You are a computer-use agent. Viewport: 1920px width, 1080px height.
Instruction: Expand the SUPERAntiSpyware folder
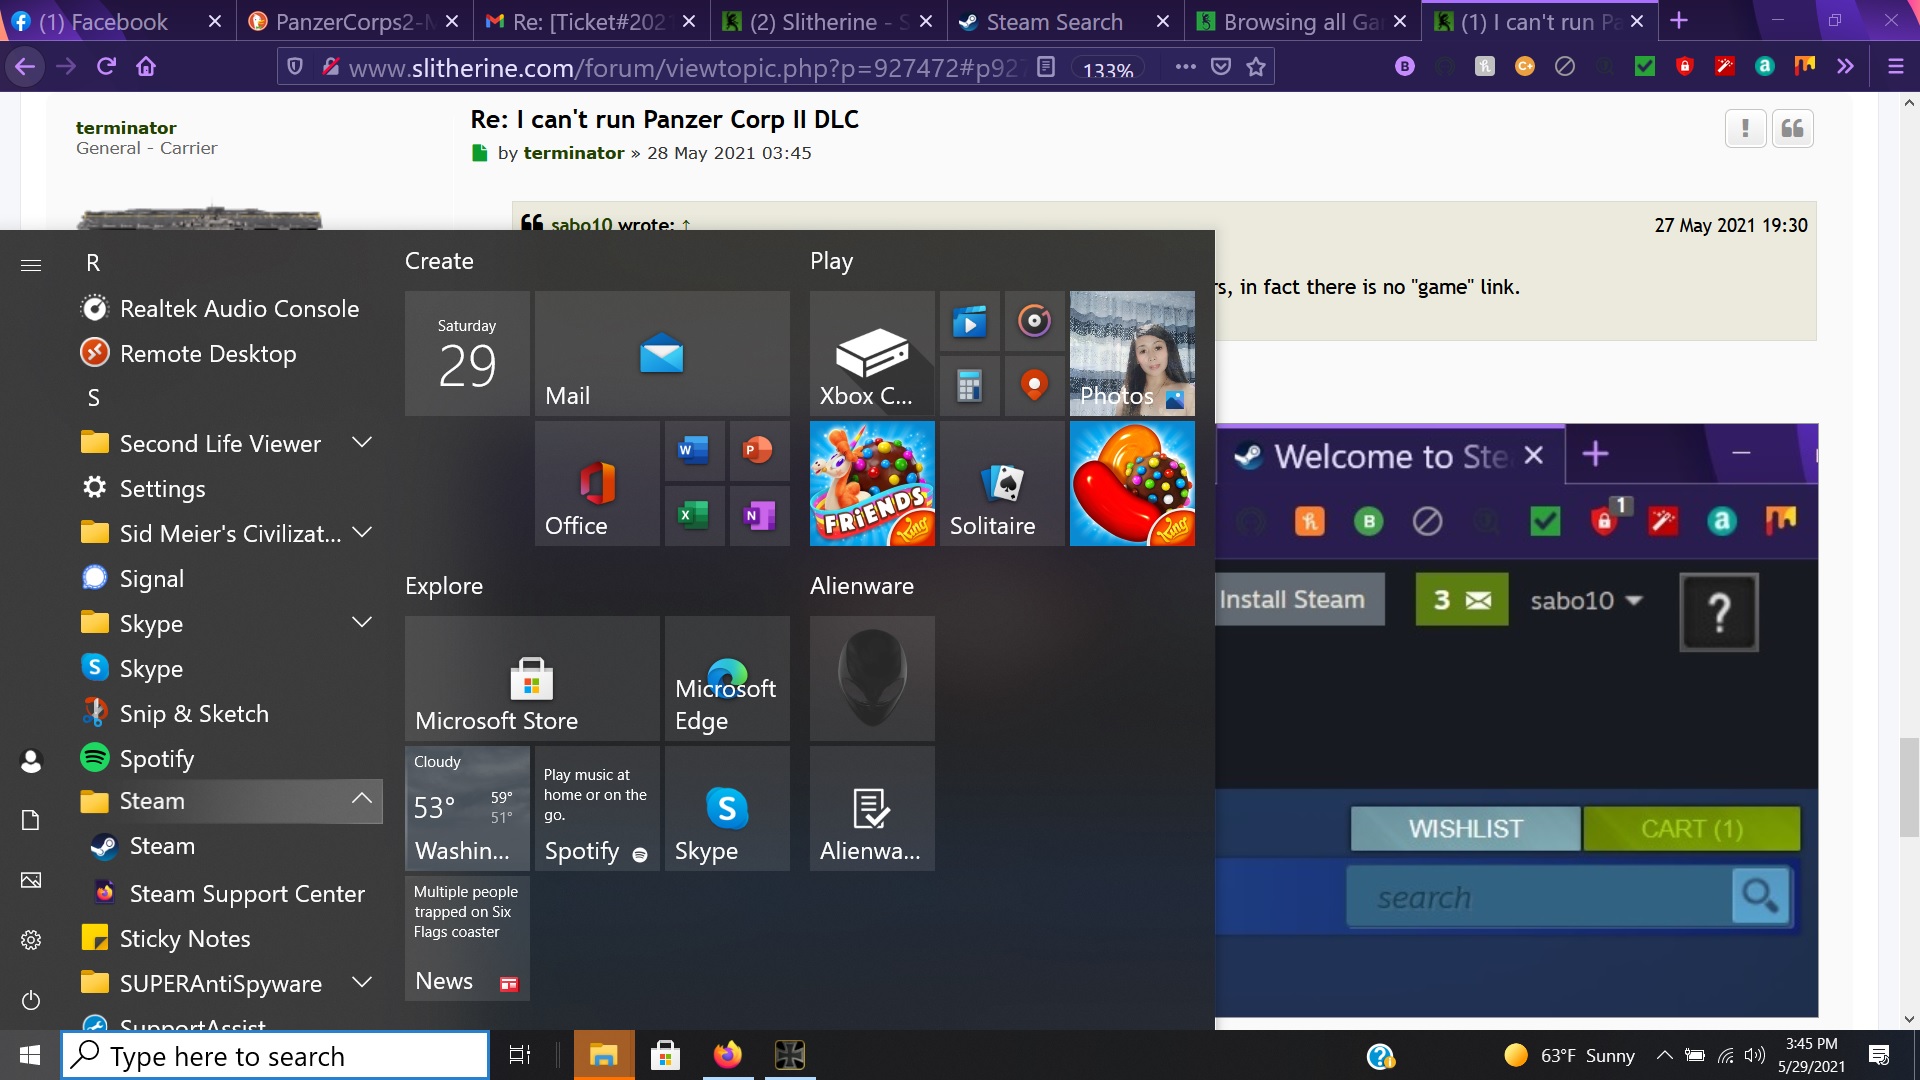pyautogui.click(x=362, y=983)
